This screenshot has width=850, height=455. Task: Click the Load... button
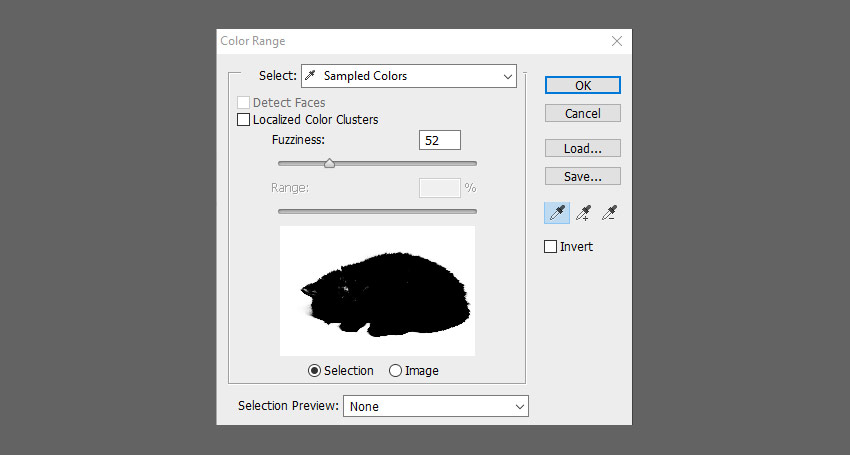[x=583, y=148]
